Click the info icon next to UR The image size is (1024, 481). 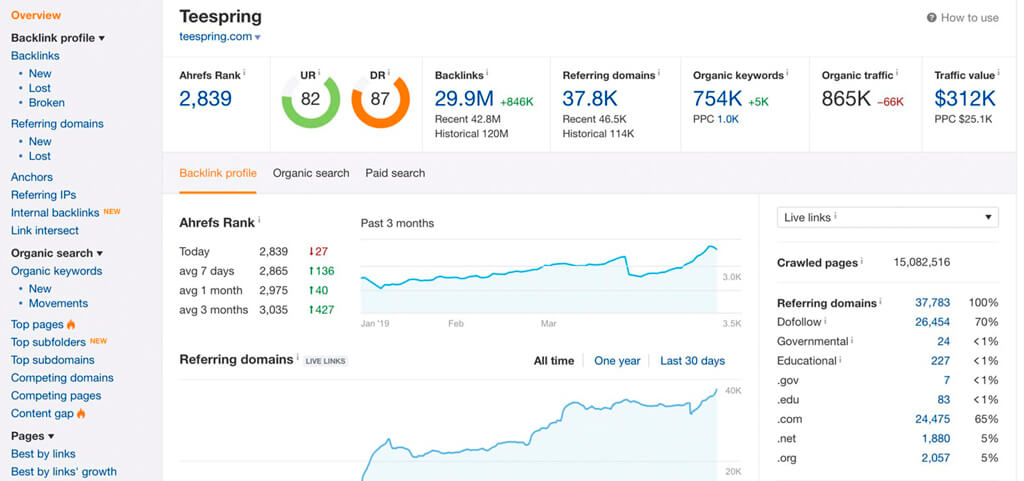(x=319, y=73)
